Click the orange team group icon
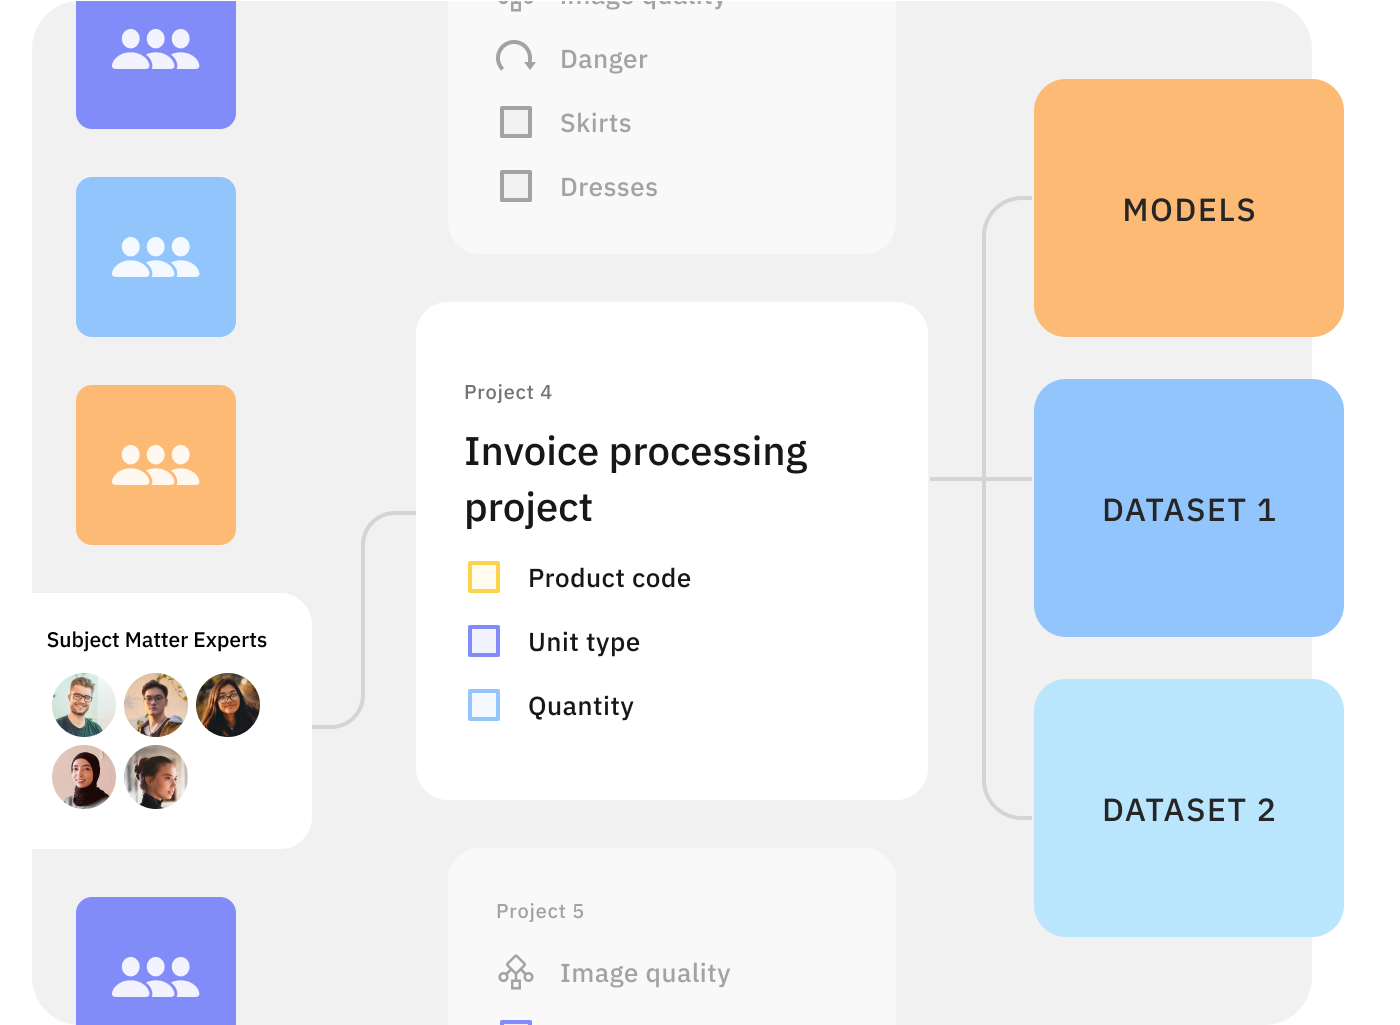This screenshot has width=1400, height=1025. point(156,465)
